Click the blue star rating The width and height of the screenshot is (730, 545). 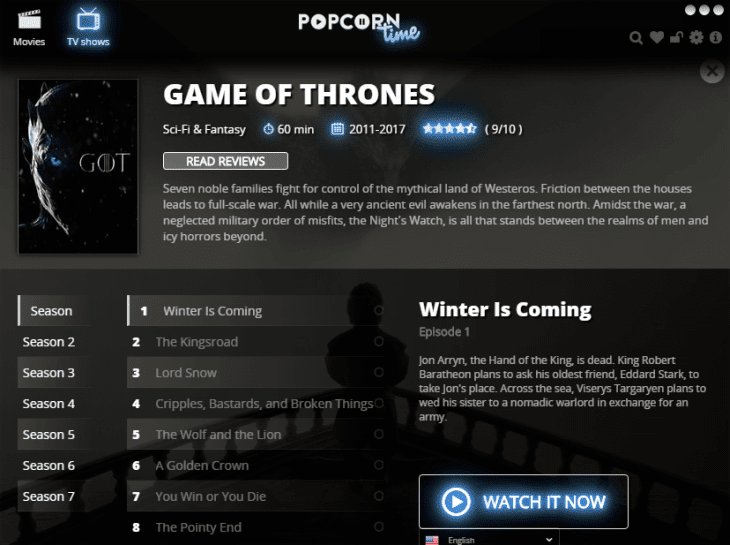[x=449, y=128]
